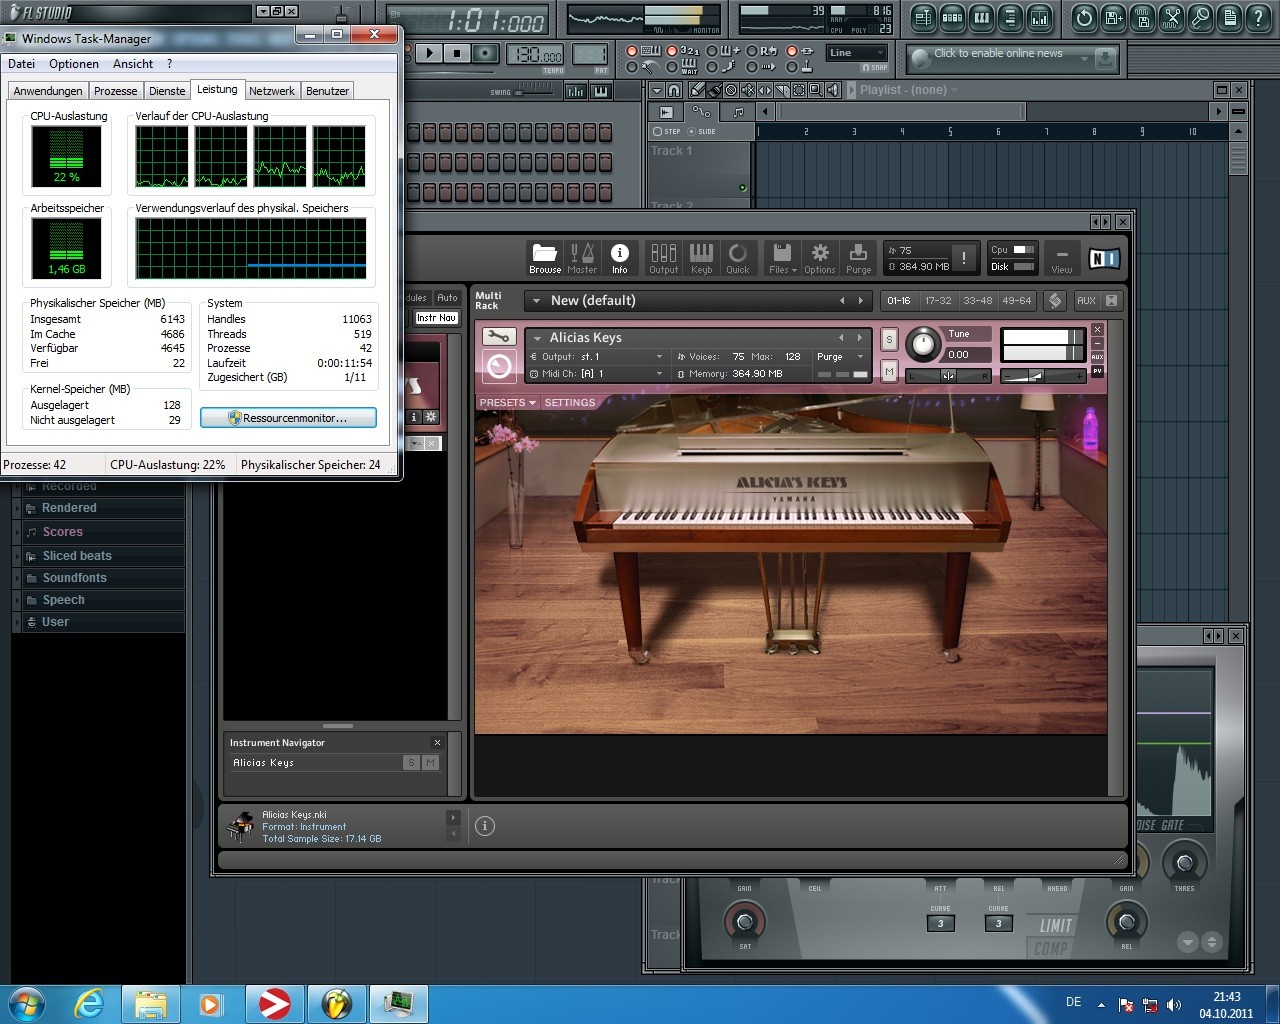Image resolution: width=1280 pixels, height=1024 pixels.
Task: Open the FL Studio step sequencer icon
Action: [x=952, y=18]
